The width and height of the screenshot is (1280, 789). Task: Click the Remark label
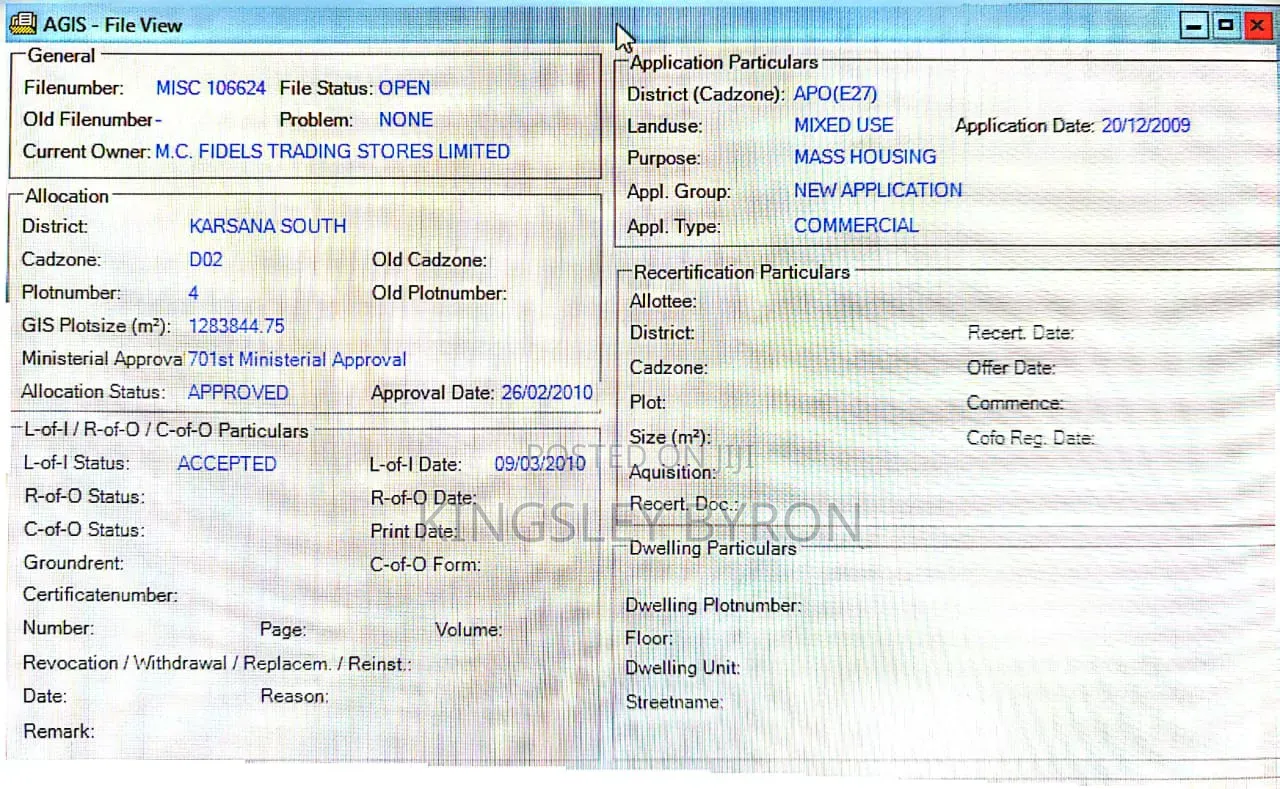click(59, 732)
